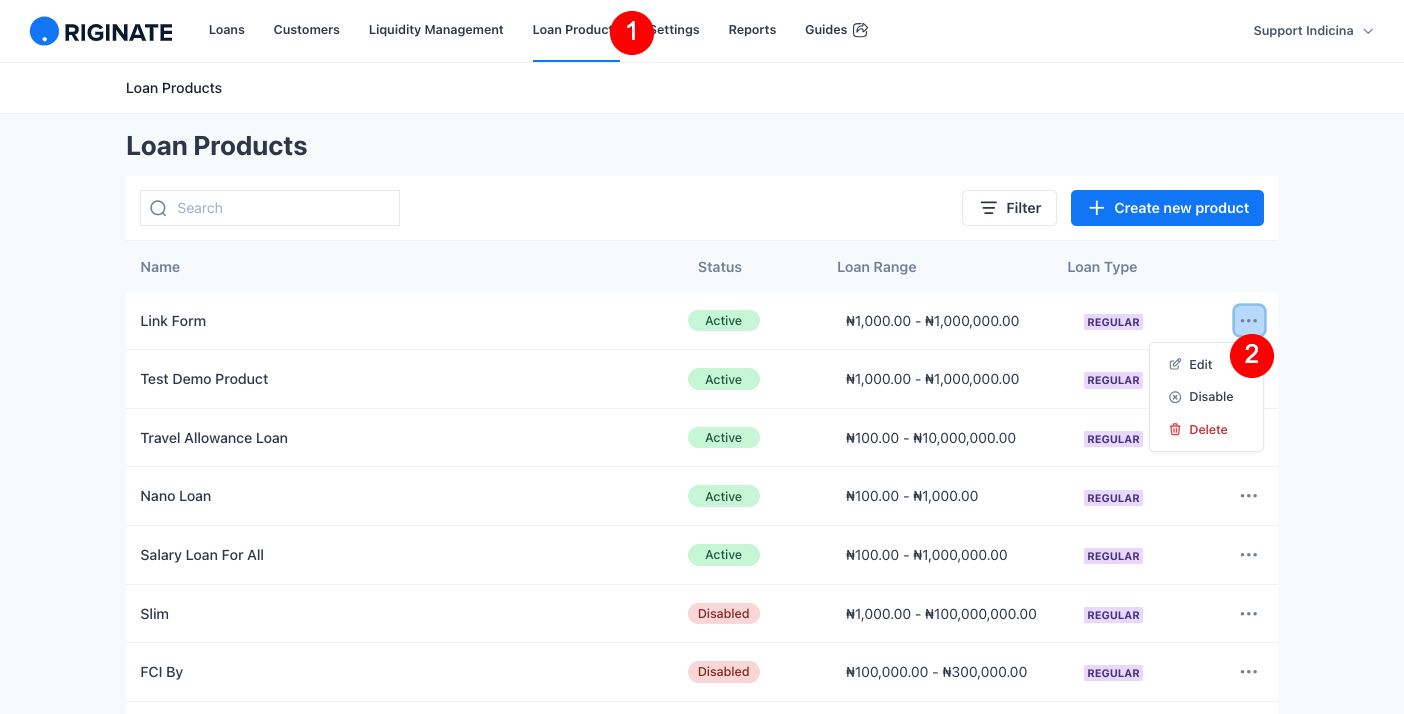Click REGULAR tag on Link Form row

pos(1113,322)
